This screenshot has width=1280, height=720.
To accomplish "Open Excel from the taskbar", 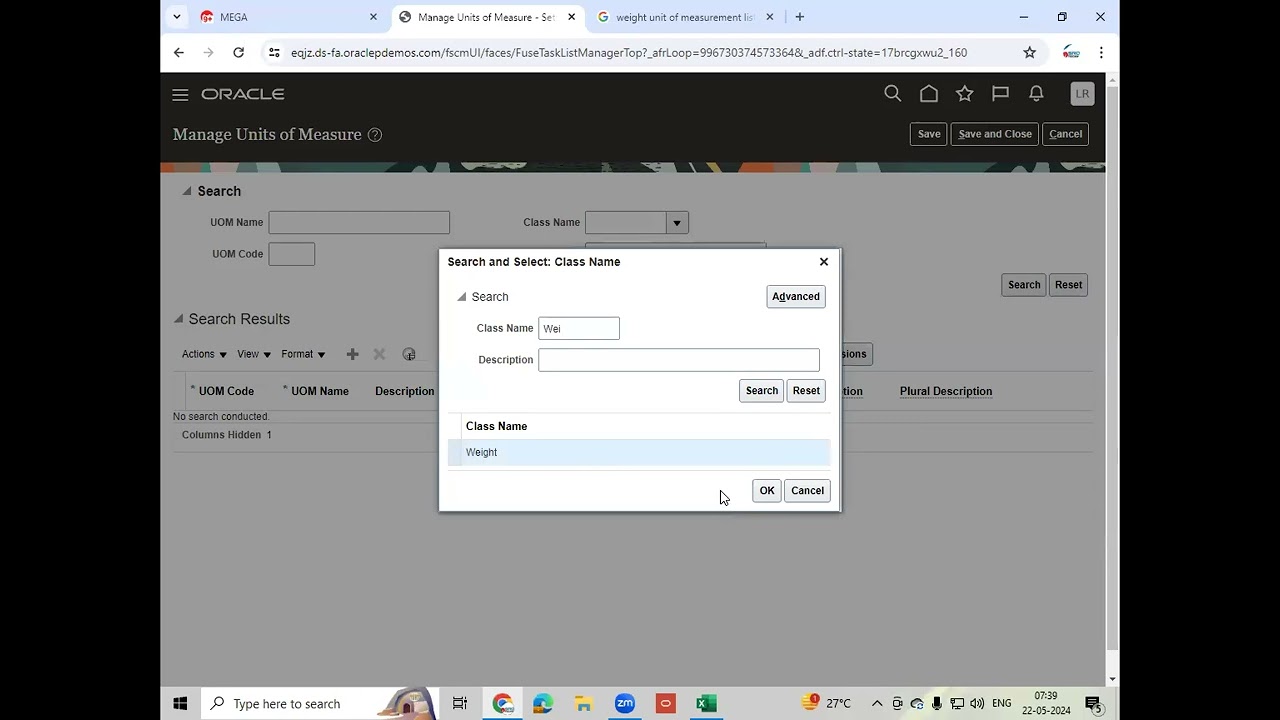I will click(706, 704).
